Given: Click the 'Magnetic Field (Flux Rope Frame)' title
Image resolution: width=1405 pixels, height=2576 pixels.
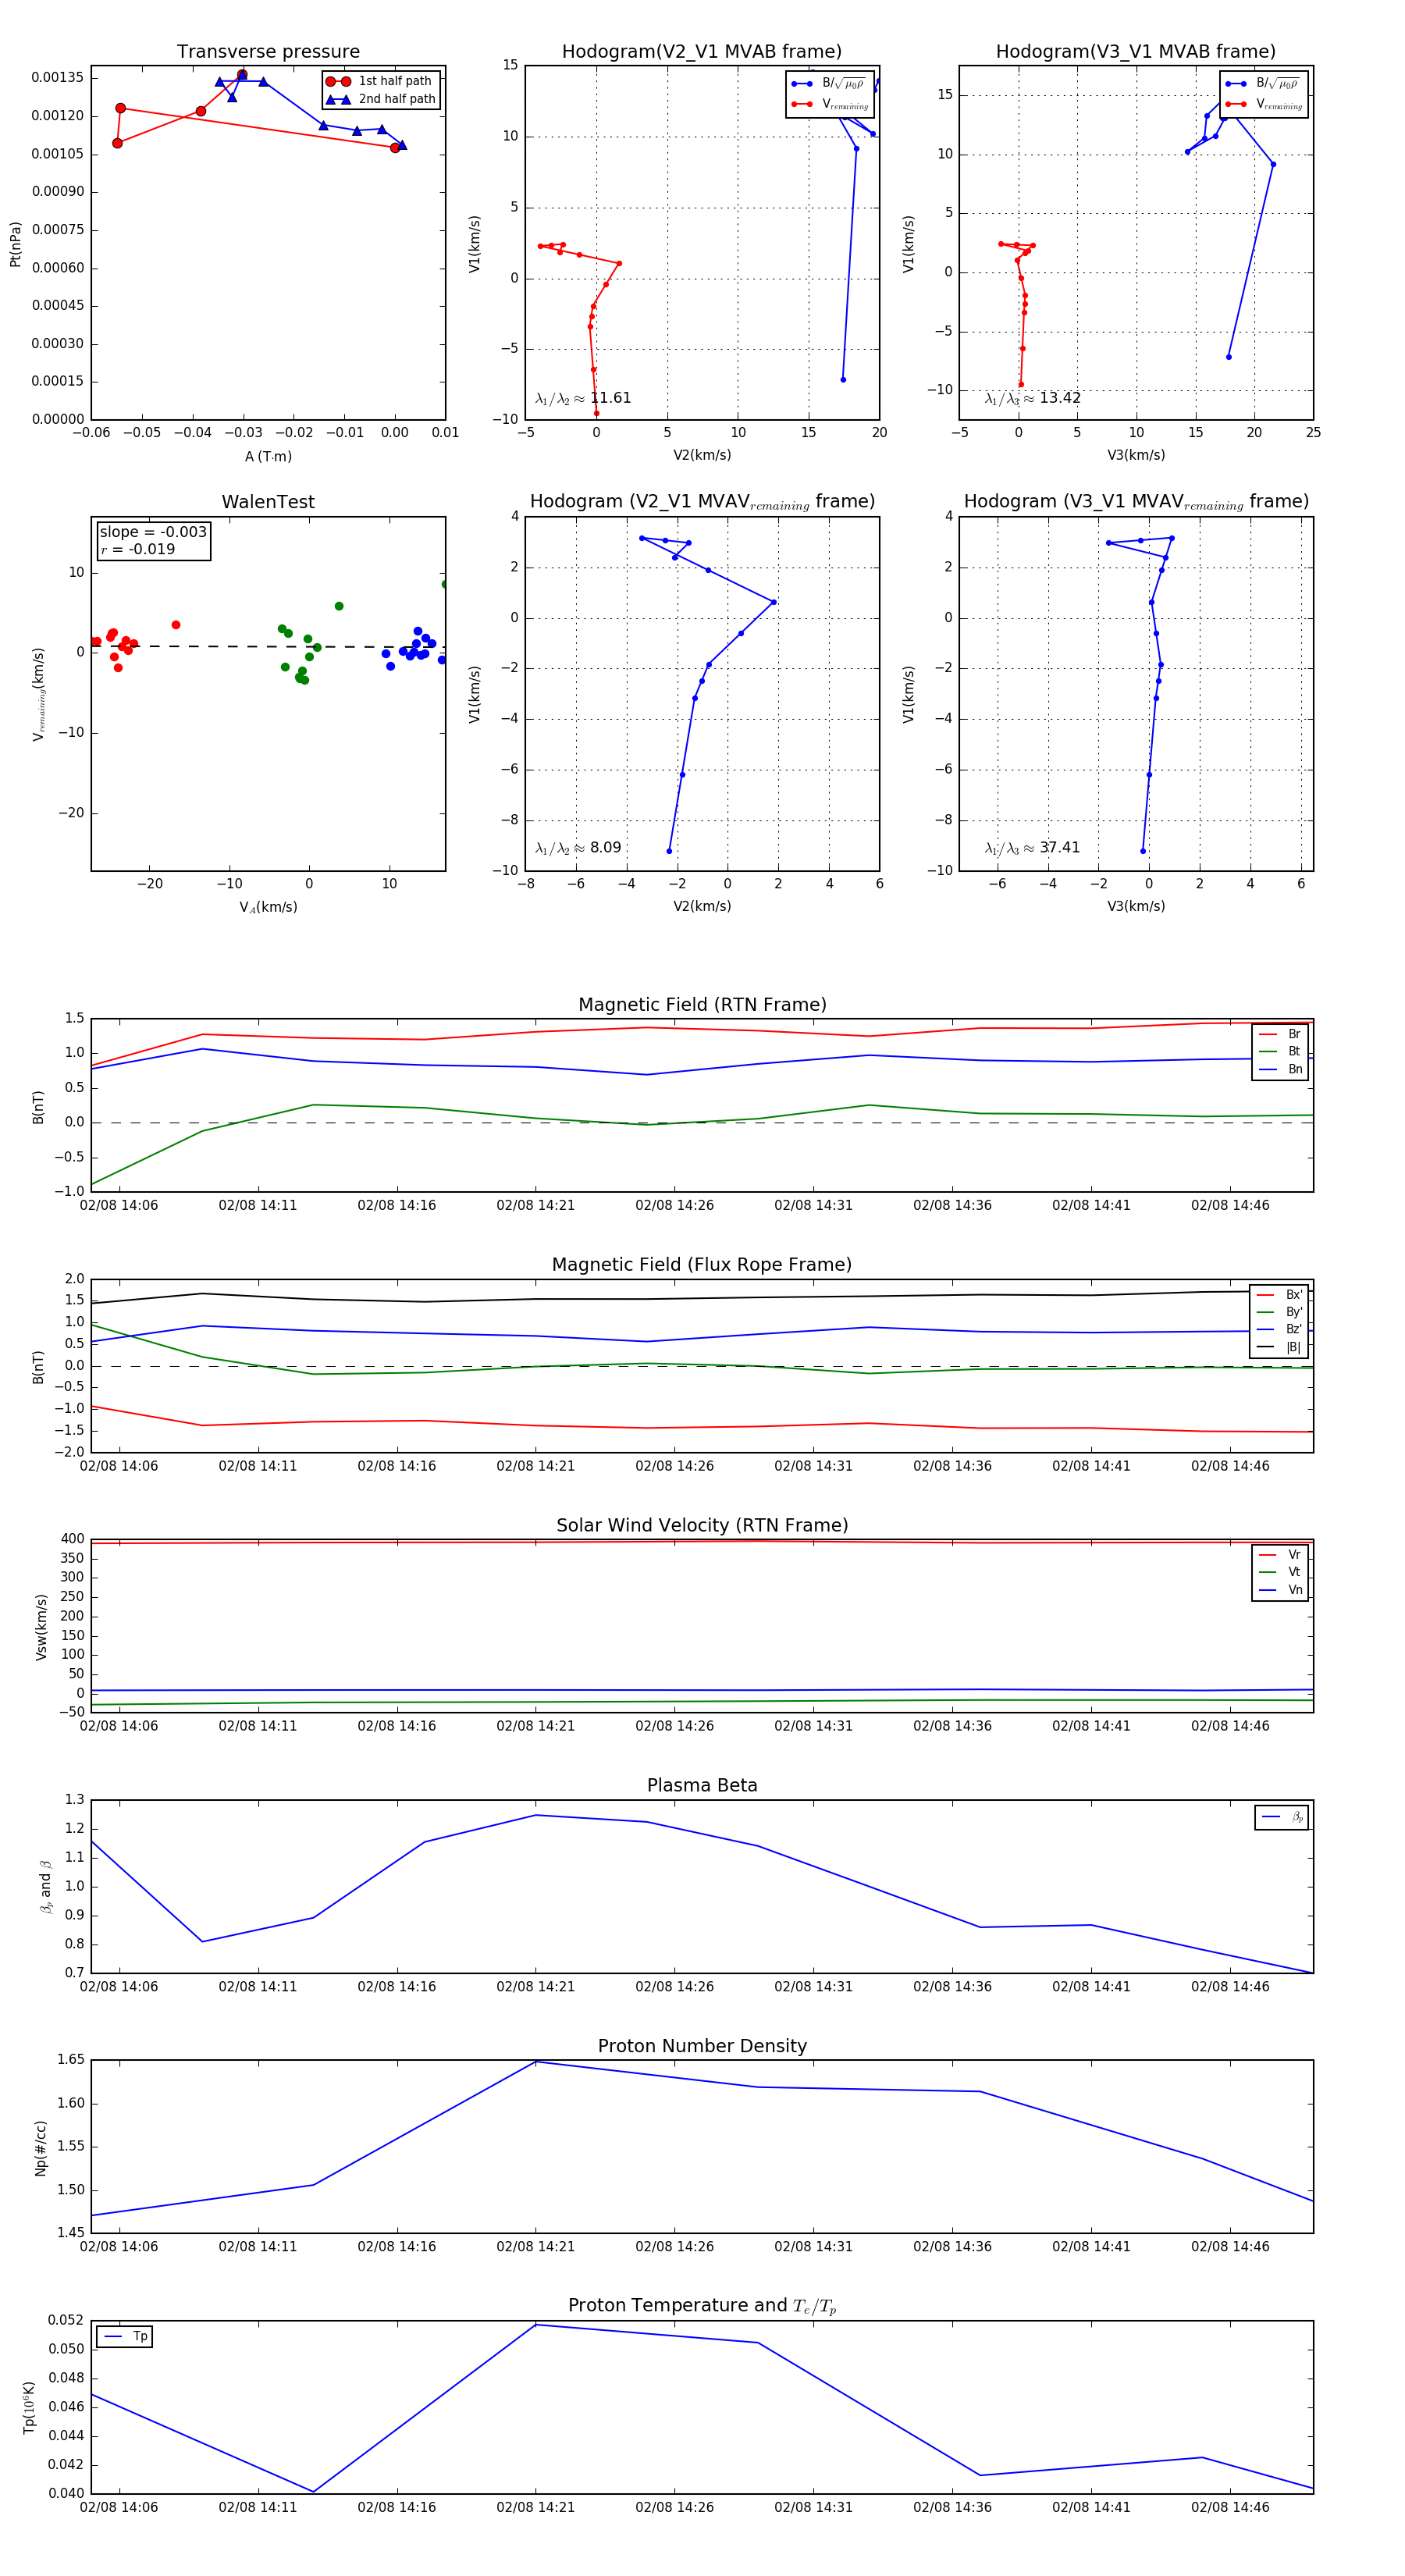Looking at the screenshot, I should pyautogui.click(x=702, y=1265).
